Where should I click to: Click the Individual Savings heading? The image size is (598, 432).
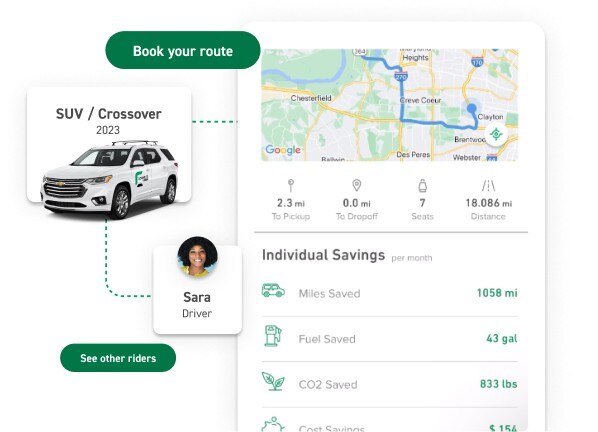point(323,255)
